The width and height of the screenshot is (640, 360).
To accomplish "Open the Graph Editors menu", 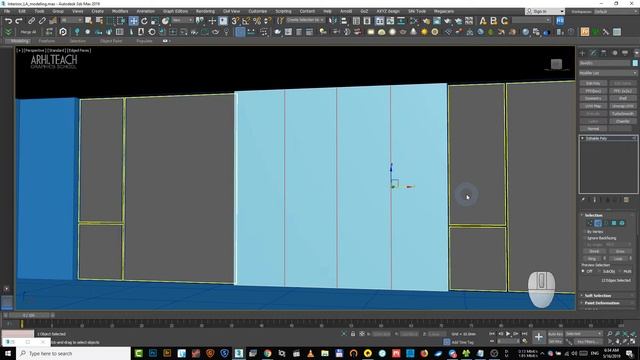I will (175, 11).
